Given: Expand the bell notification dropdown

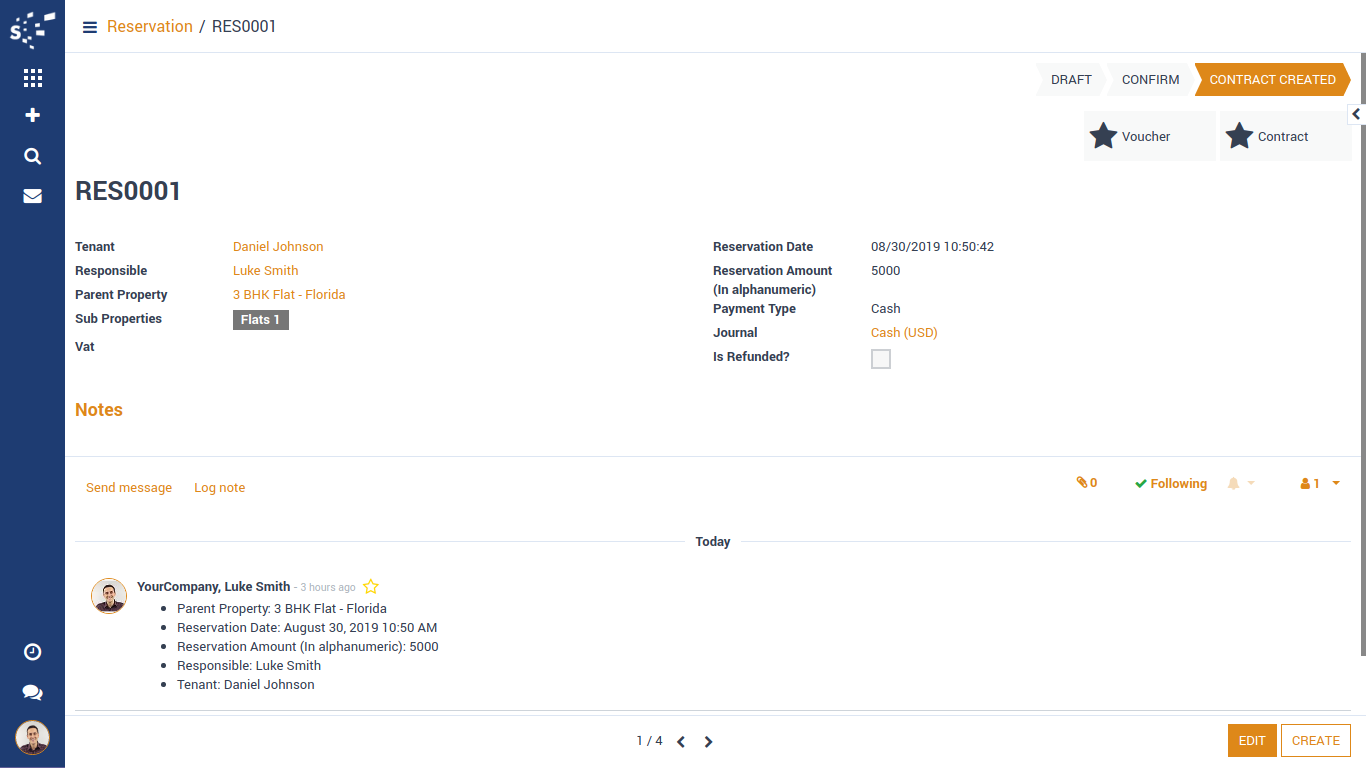Looking at the screenshot, I should click(1240, 484).
